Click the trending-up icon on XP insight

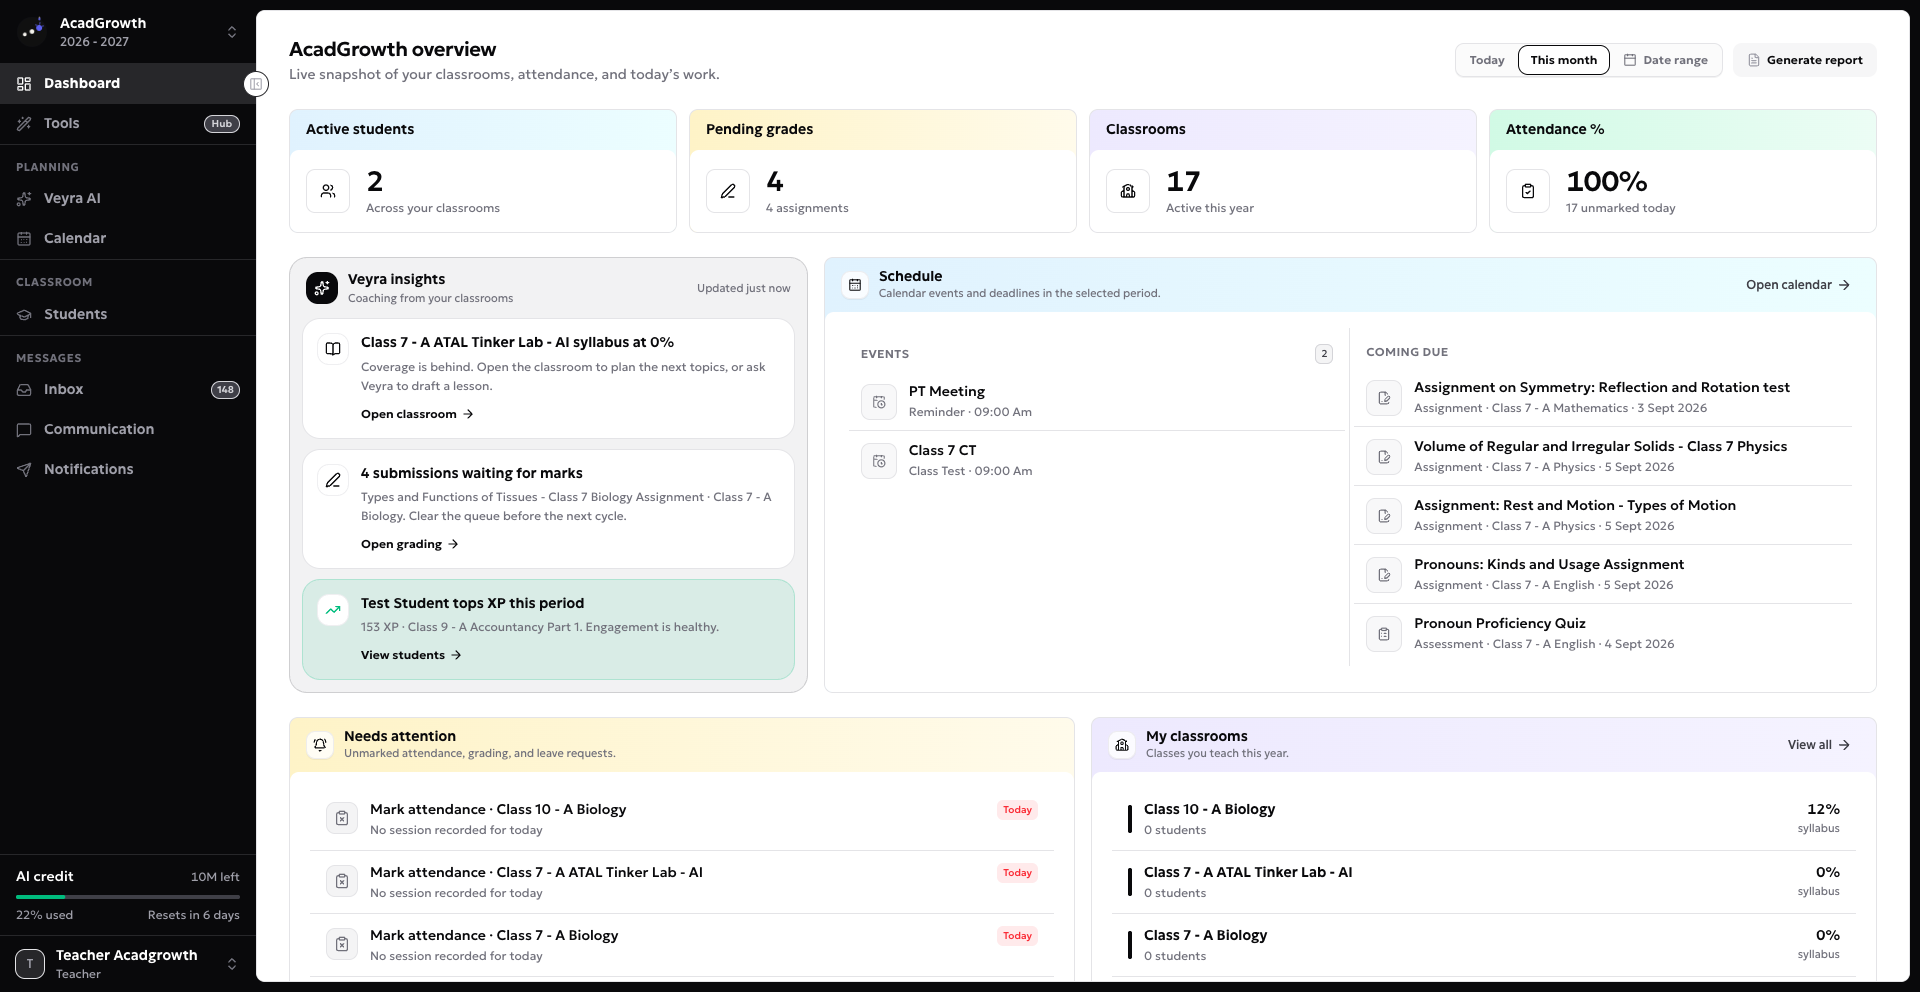[x=333, y=610]
